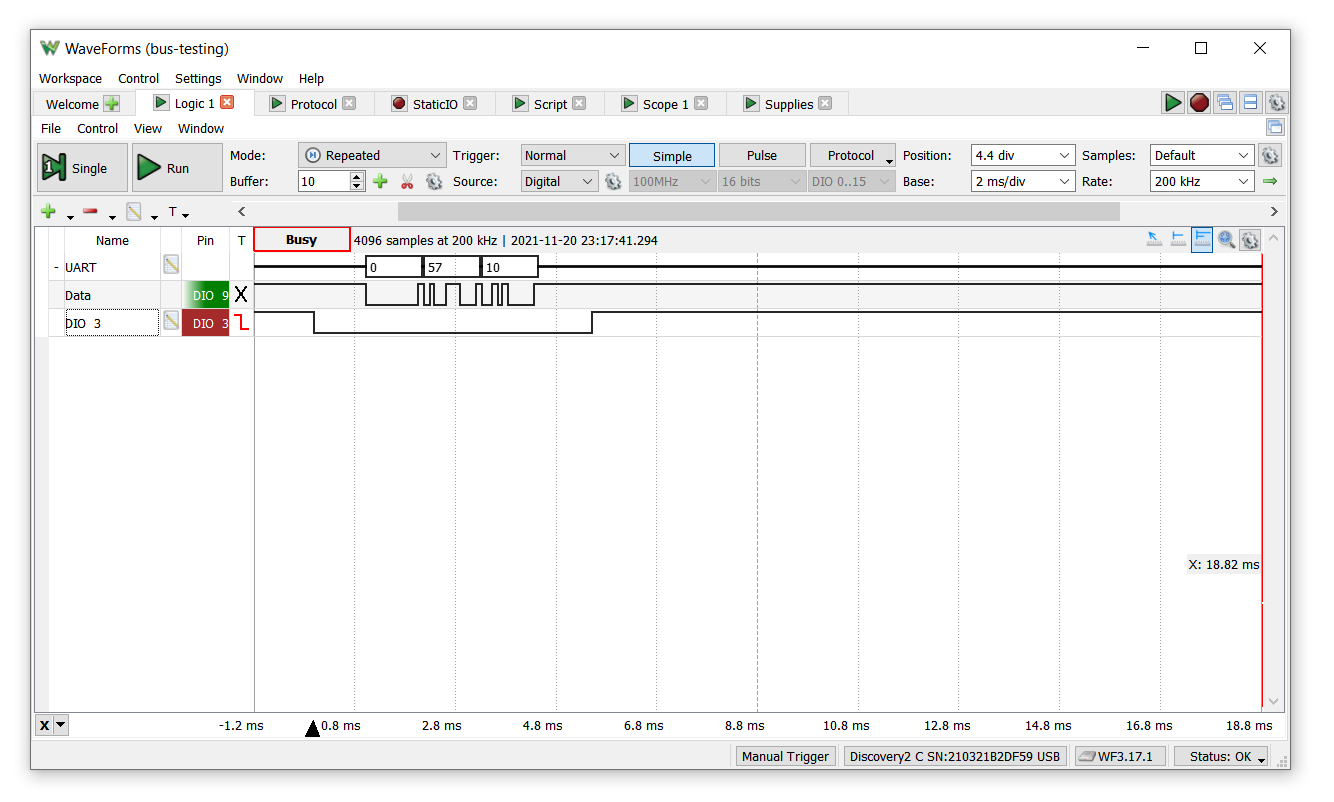Open the Mode dropdown showing Repeated
This screenshot has width=1334, height=802.
[372, 156]
